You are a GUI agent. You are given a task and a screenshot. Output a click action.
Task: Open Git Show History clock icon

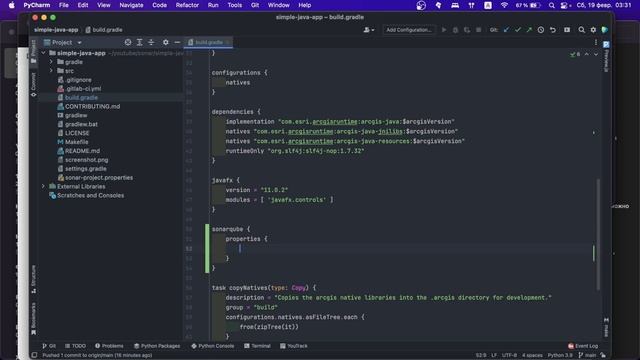(541, 30)
